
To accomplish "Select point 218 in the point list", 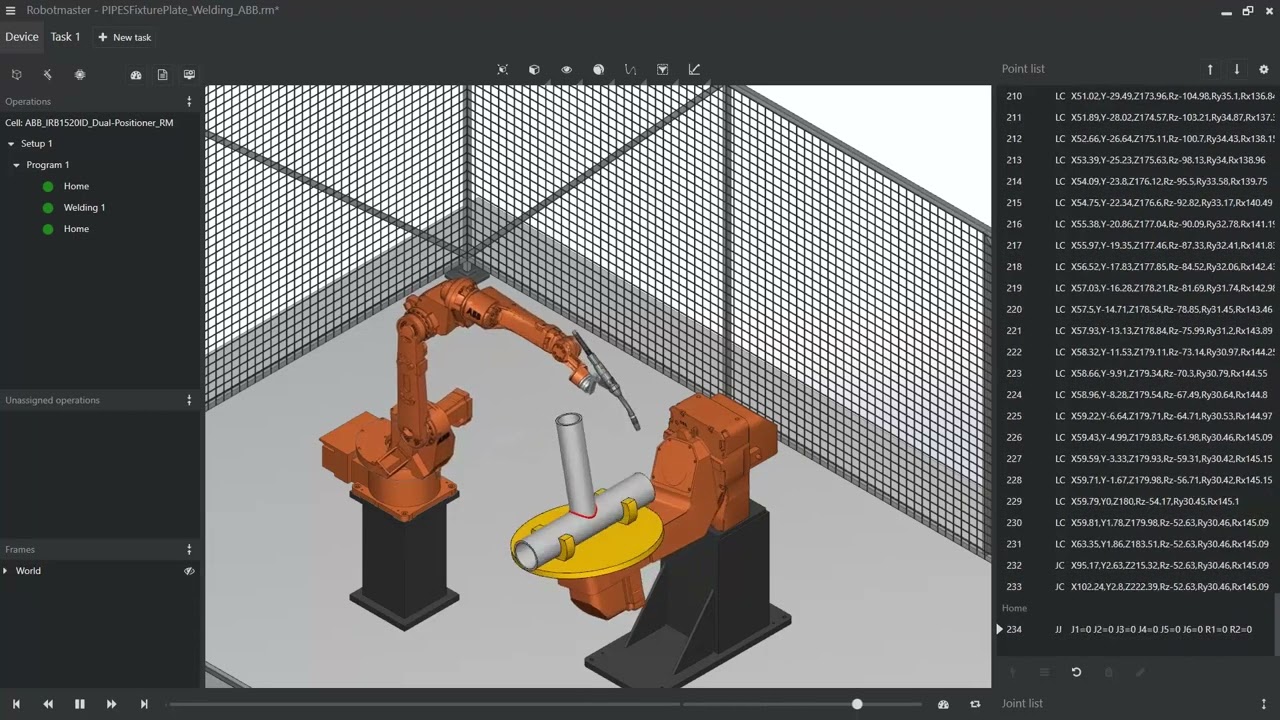I will pyautogui.click(x=1136, y=267).
